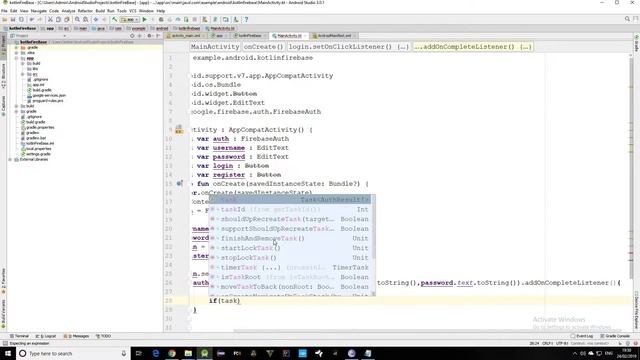The width and height of the screenshot is (640, 360).
Task: Expand the .idea folder in project tree
Action: click(x=17, y=53)
